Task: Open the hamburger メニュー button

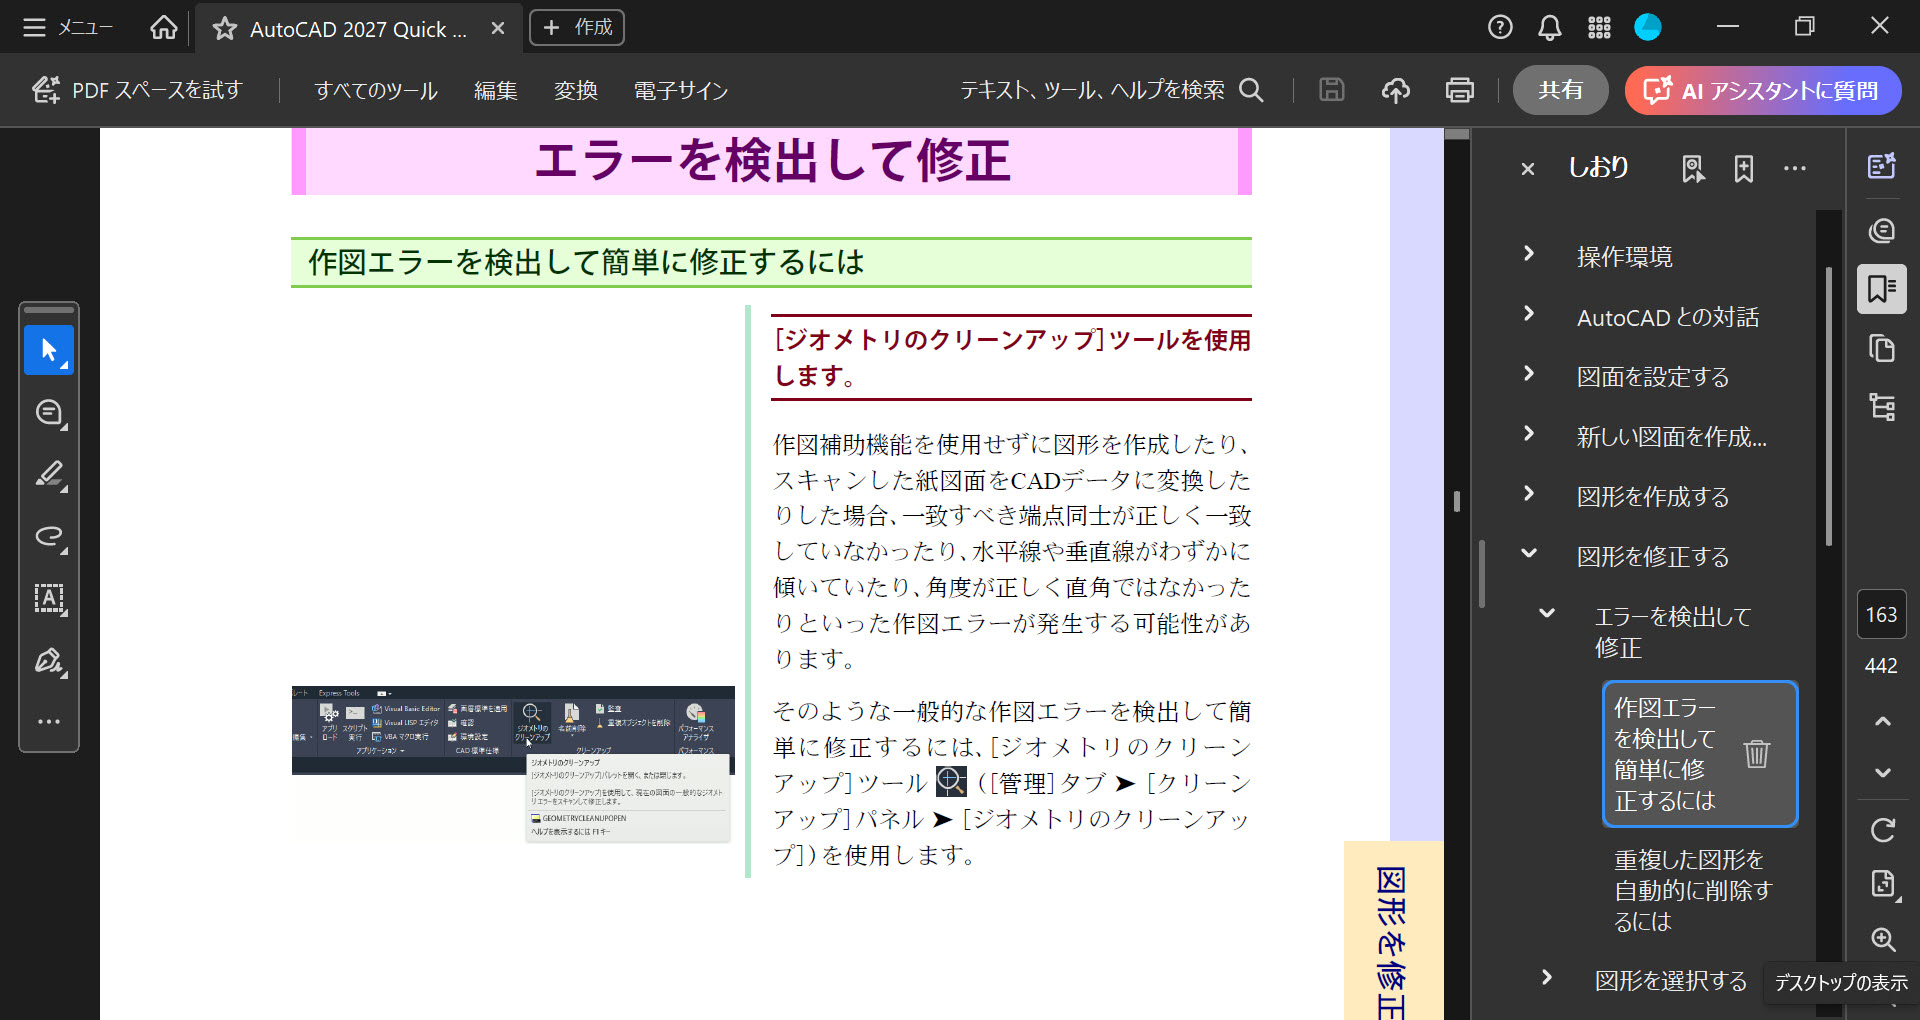Action: pos(68,28)
